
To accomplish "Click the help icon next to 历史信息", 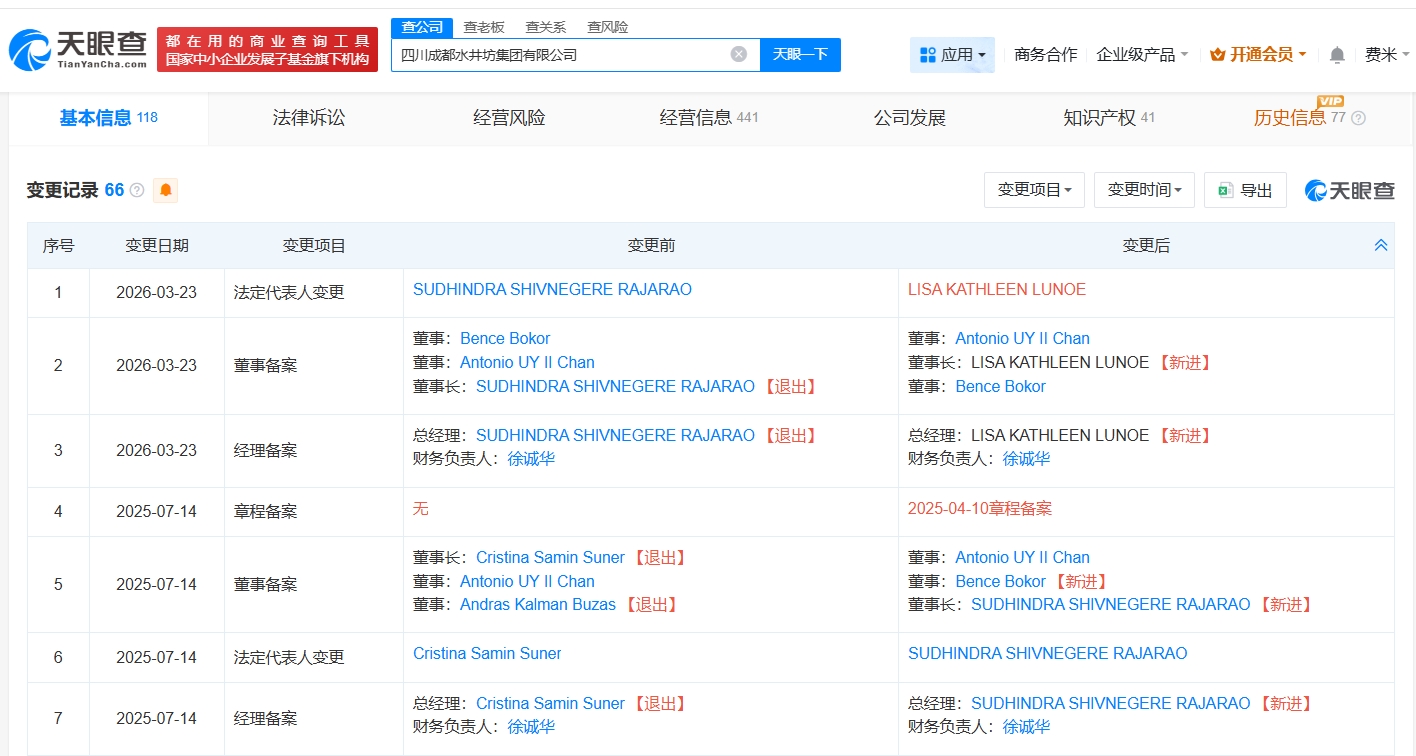I will pos(1358,118).
